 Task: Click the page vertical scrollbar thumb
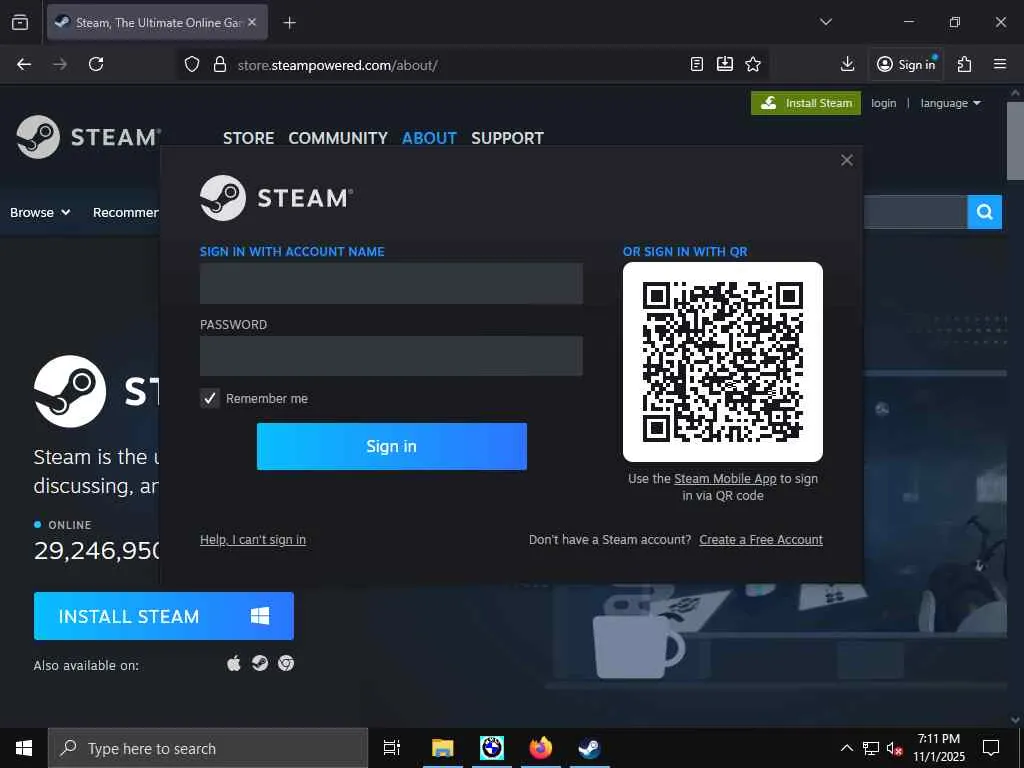pyautogui.click(x=1015, y=140)
